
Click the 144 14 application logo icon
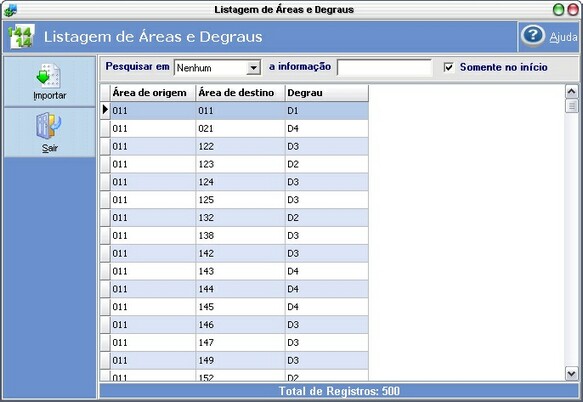[x=22, y=36]
